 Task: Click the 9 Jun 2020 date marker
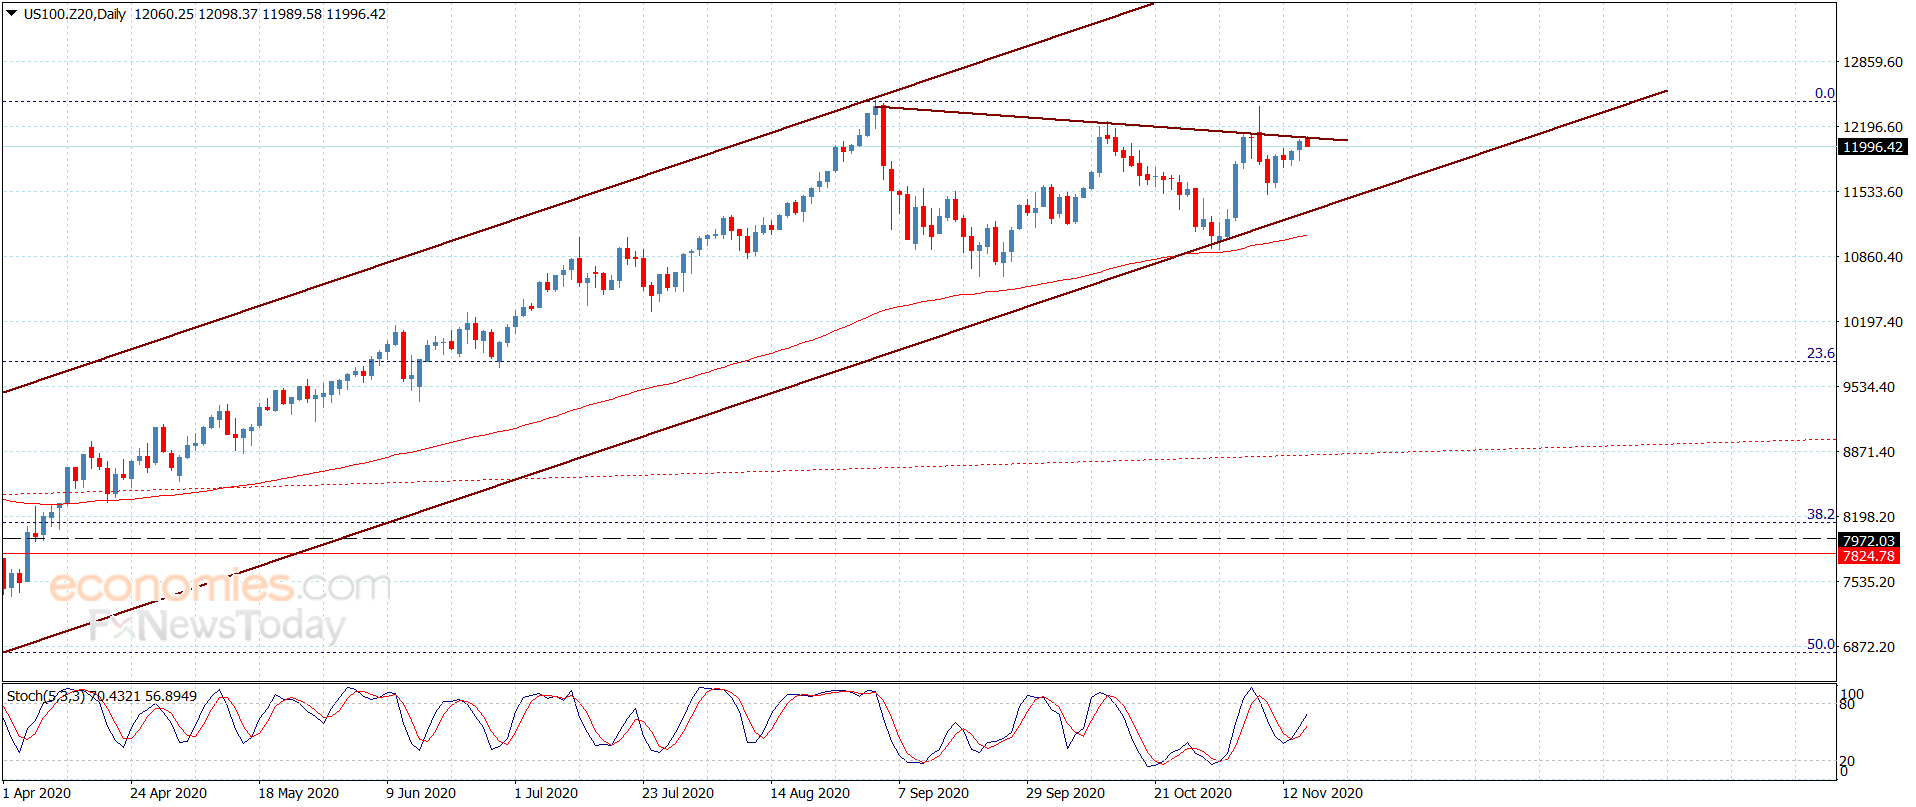421,793
